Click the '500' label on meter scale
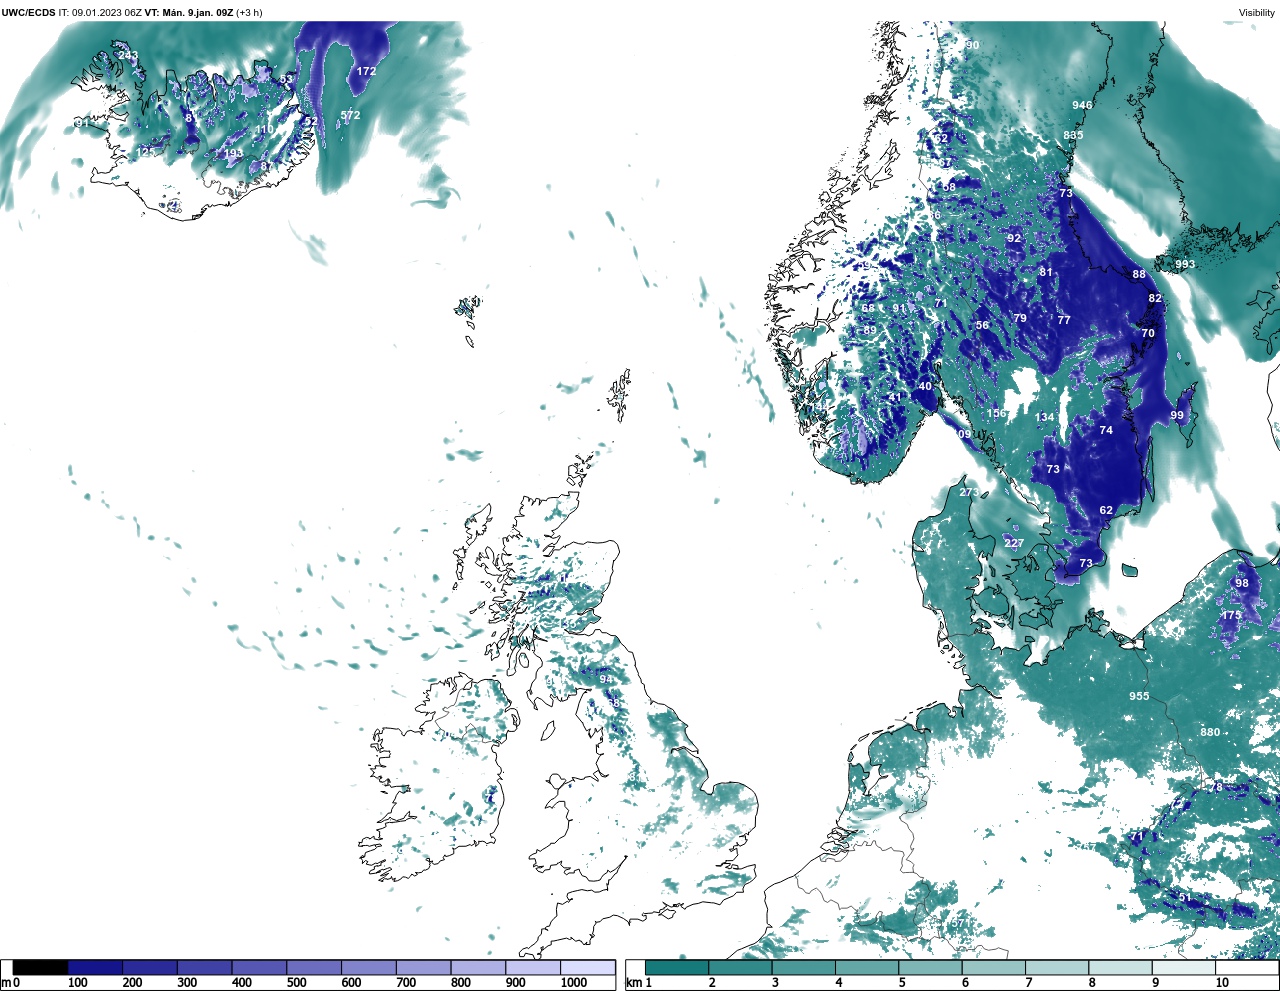1280x991 pixels. 296,983
